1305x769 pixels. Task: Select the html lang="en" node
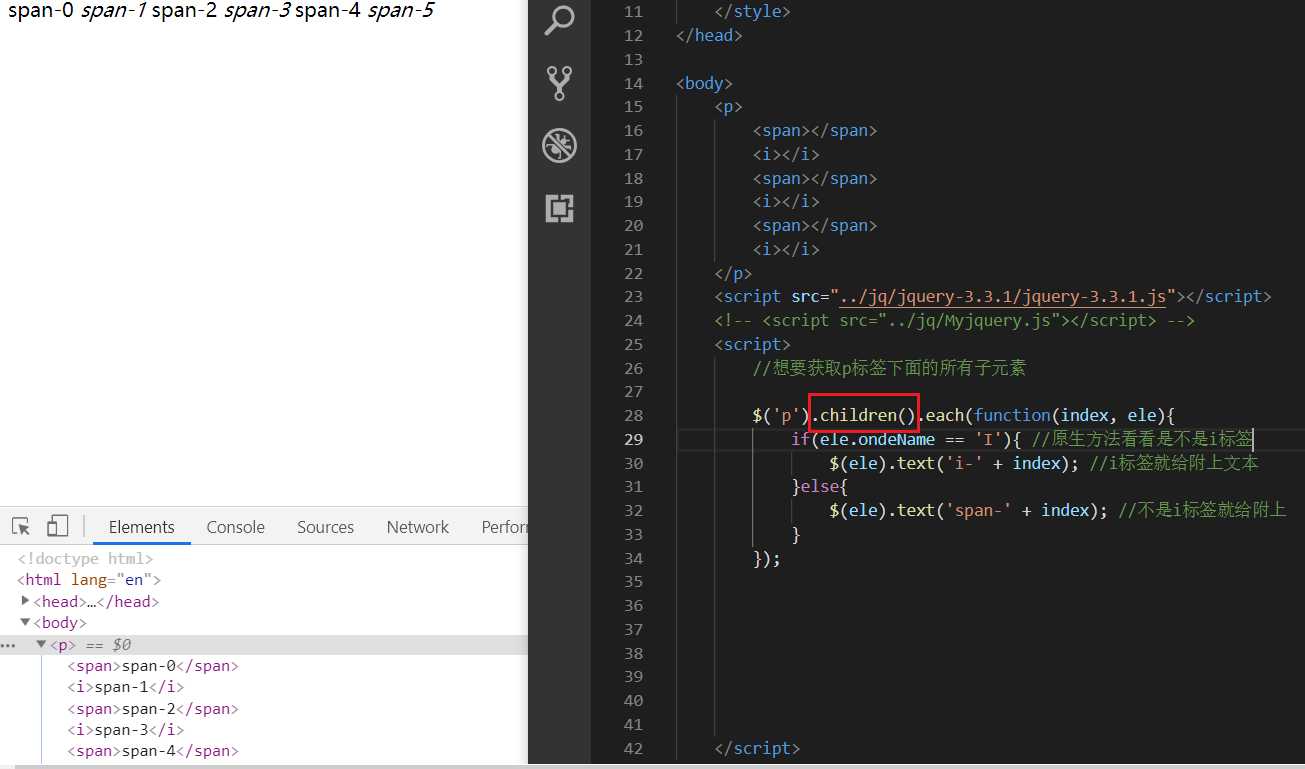tap(89, 580)
